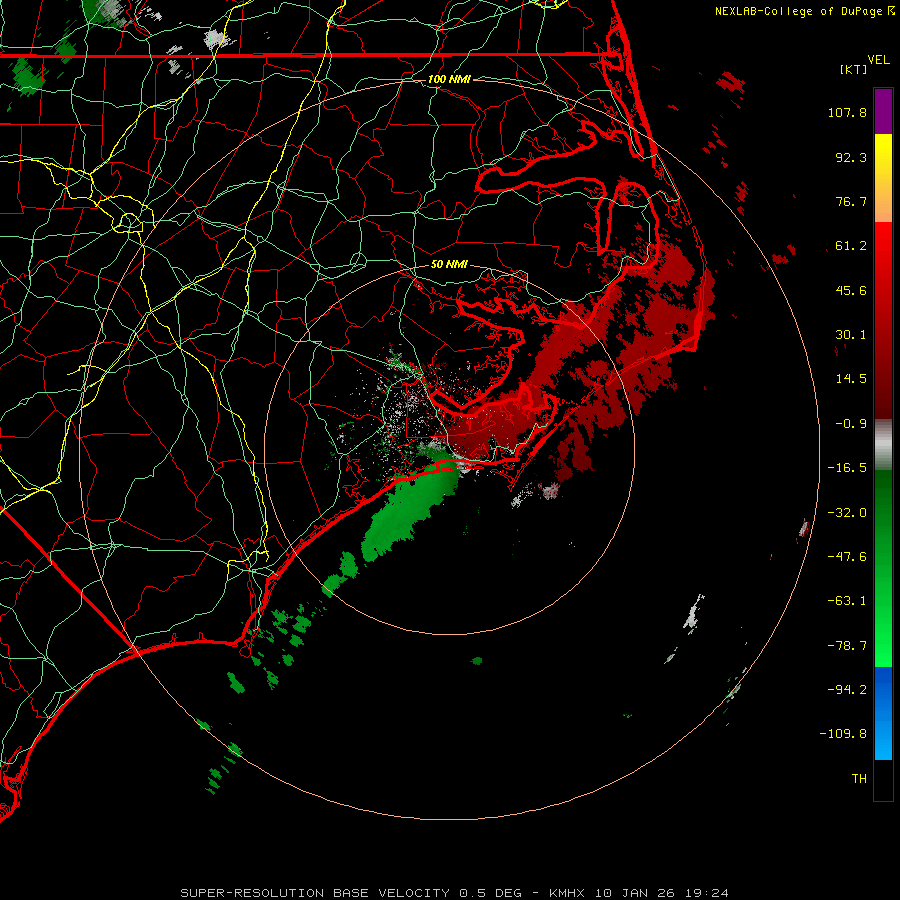This screenshot has width=900, height=900.
Task: Click the Super-Resolution Base Velocity caption at the bottom
Action: (x=455, y=893)
